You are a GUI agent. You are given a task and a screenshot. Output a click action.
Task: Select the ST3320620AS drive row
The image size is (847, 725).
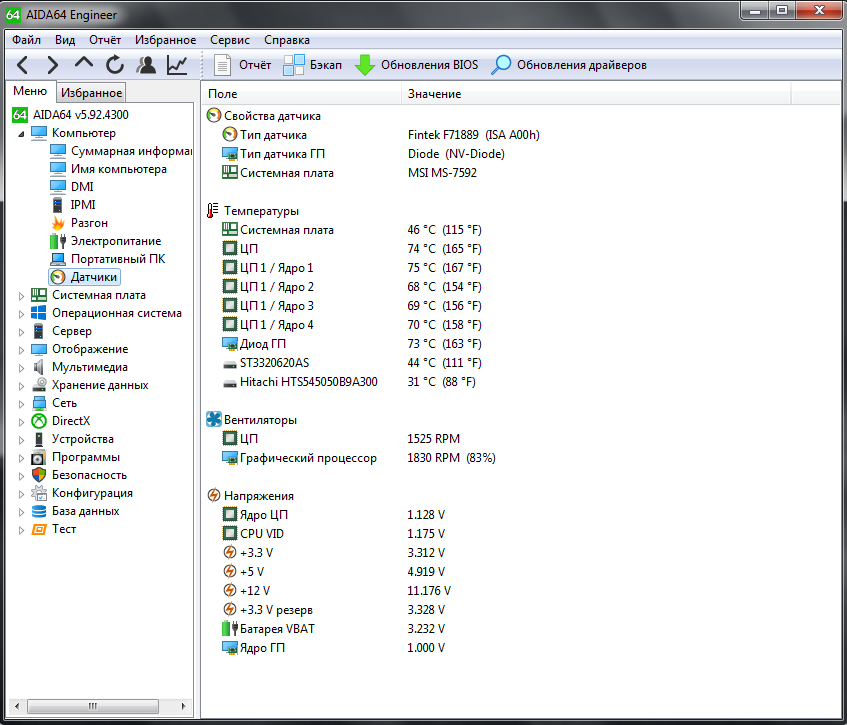(352, 362)
